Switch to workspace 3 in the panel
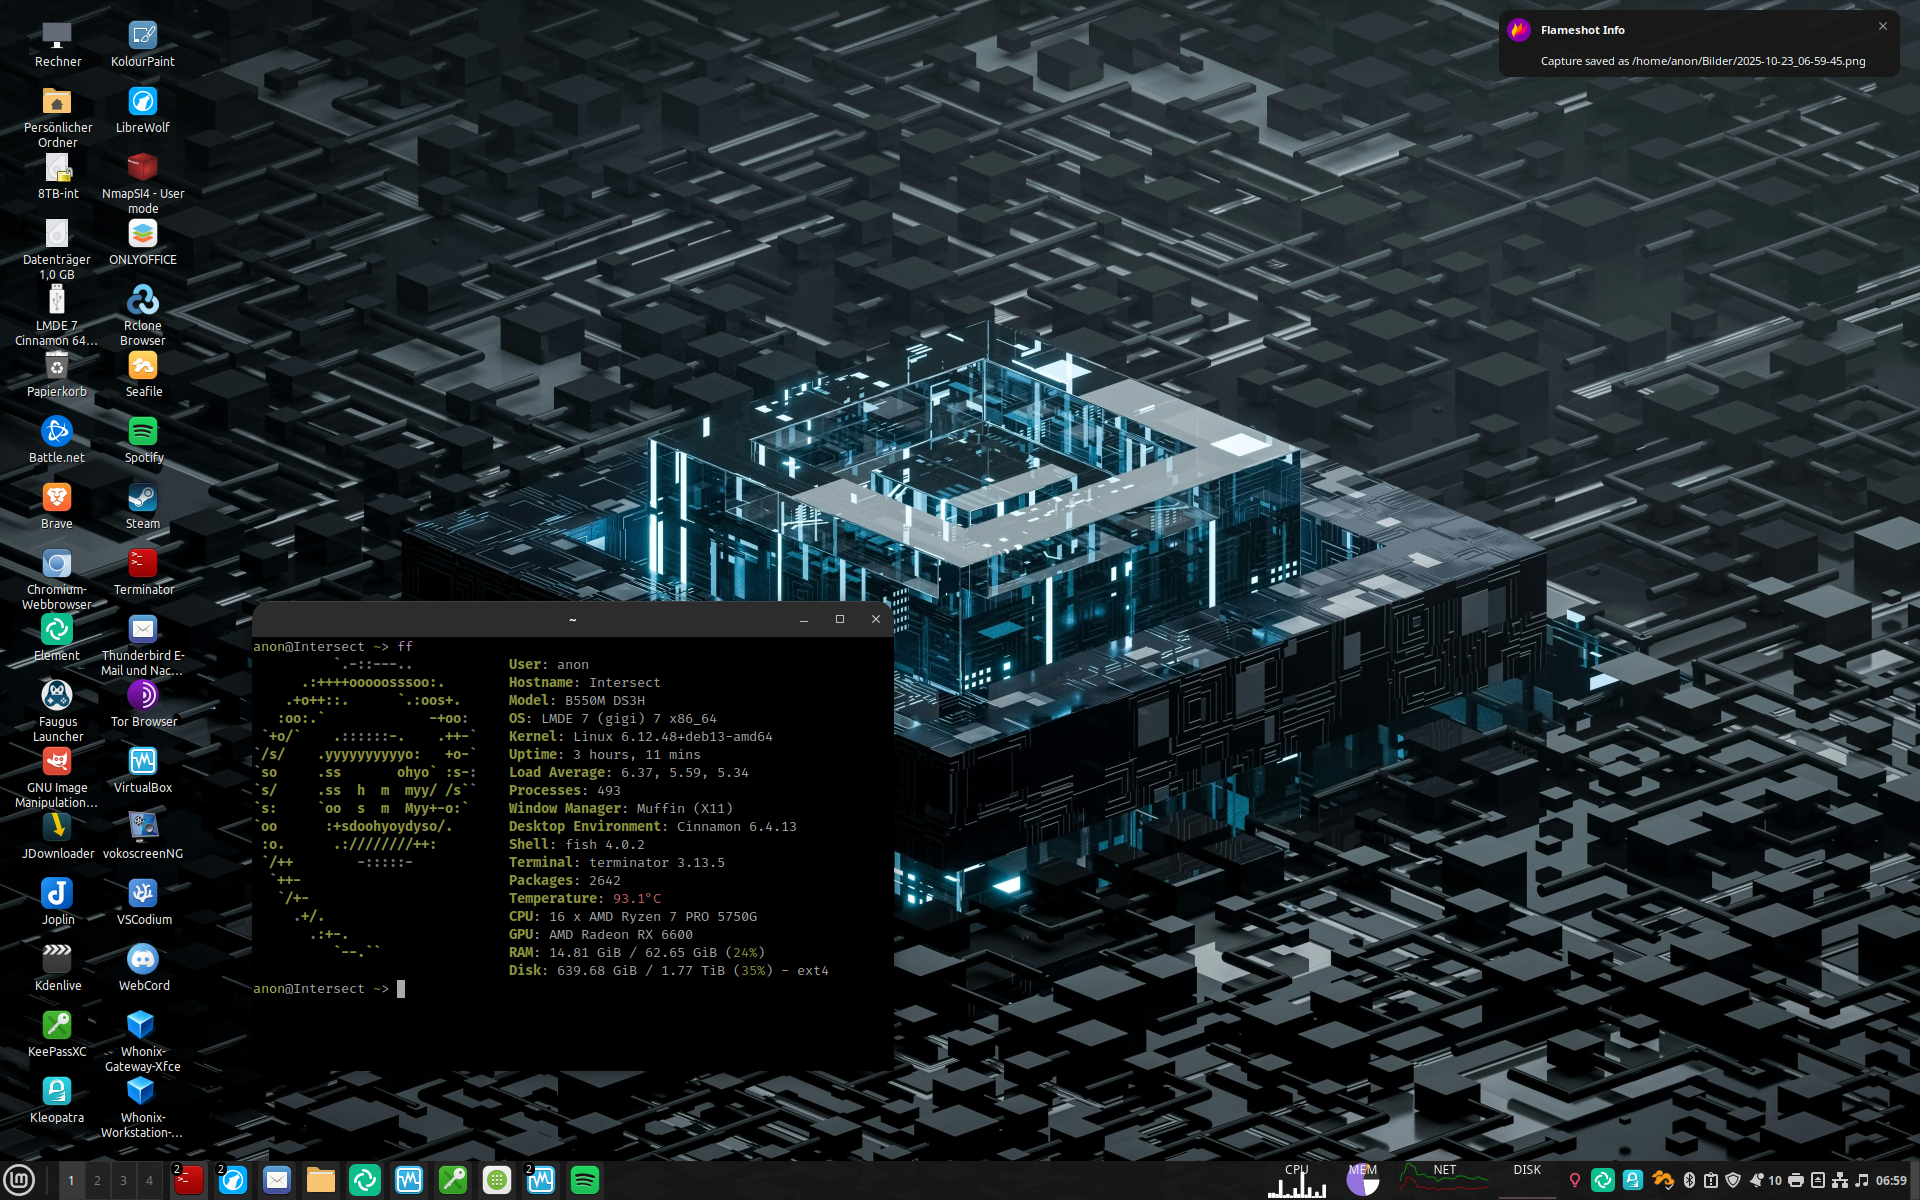 (123, 1180)
